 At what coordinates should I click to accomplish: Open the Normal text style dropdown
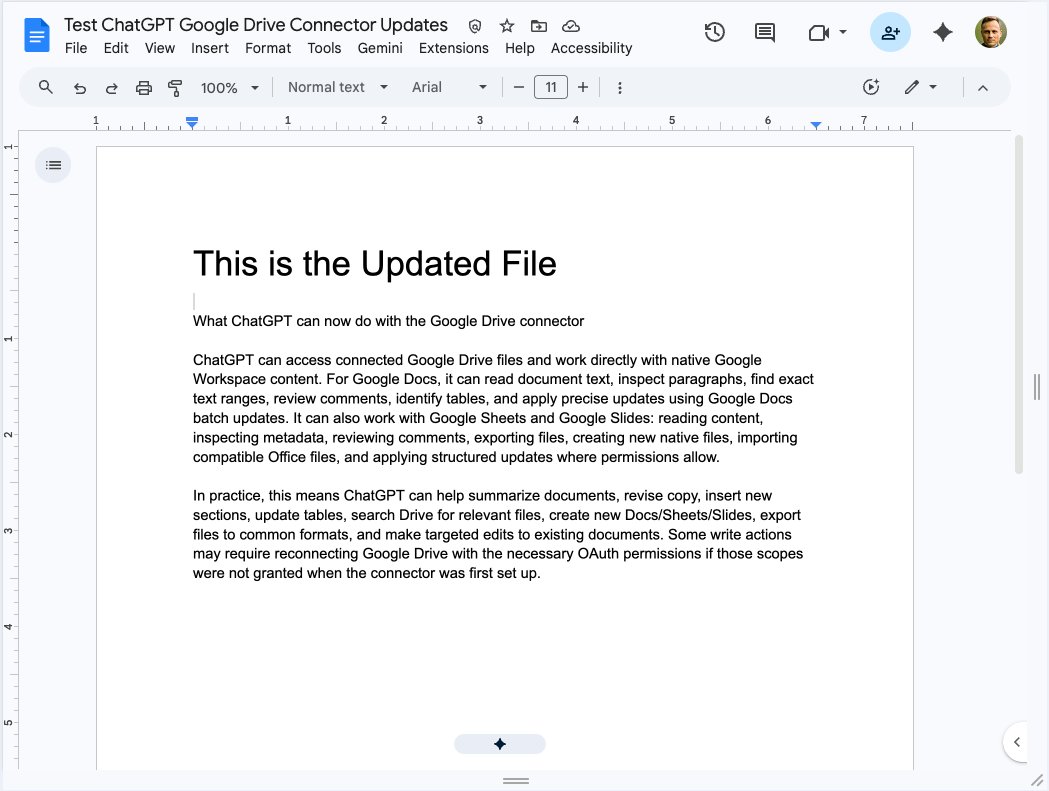(x=338, y=87)
